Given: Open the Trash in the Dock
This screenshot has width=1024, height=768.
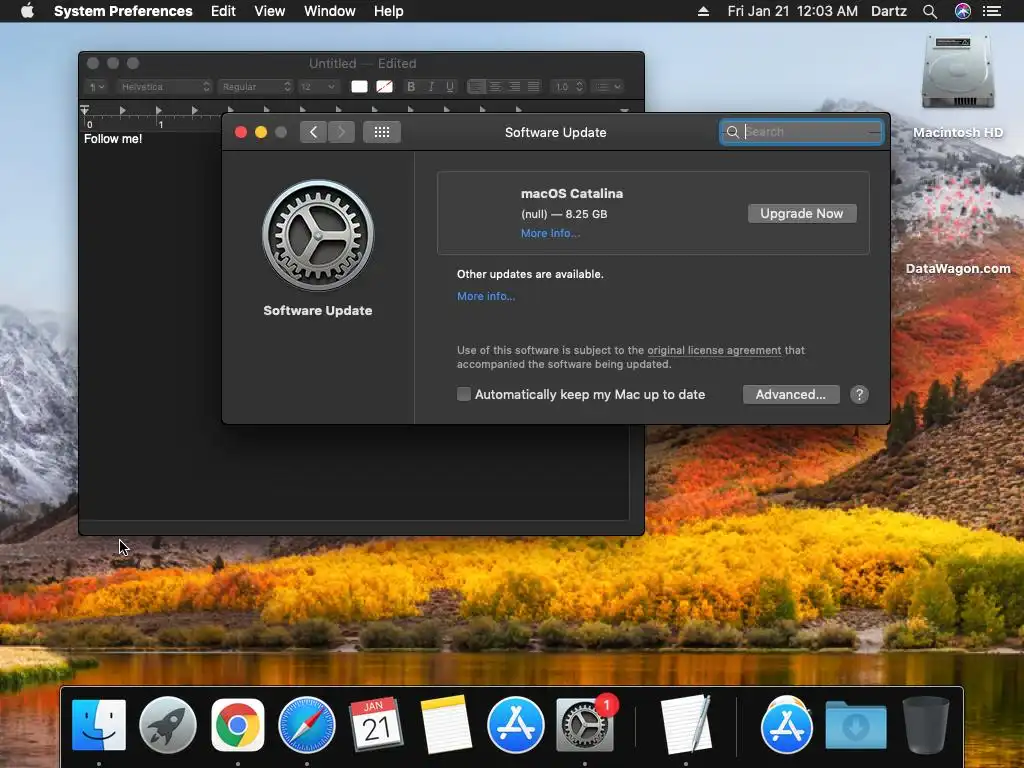Looking at the screenshot, I should 925,725.
